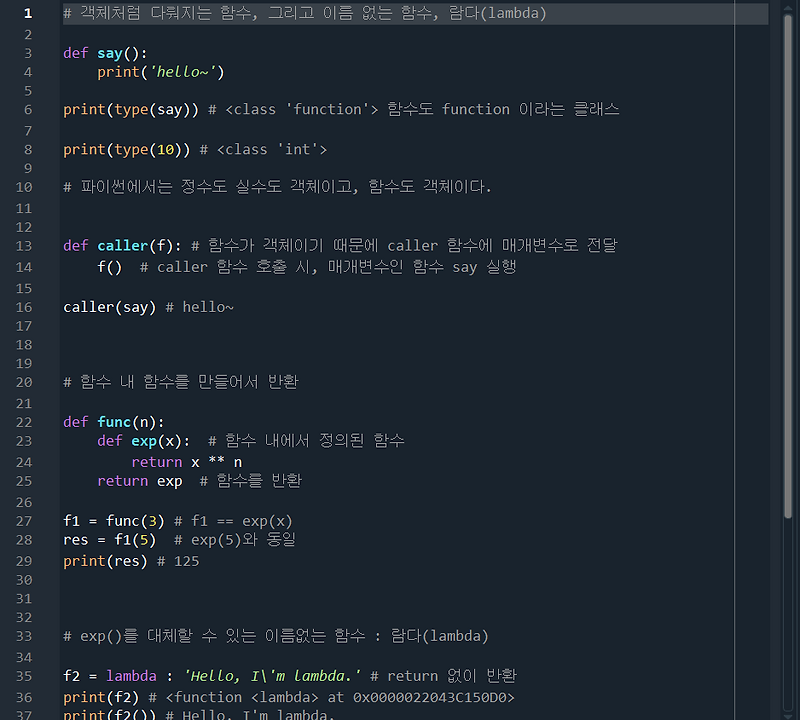Click the lambda keyword on line 35

[131, 676]
